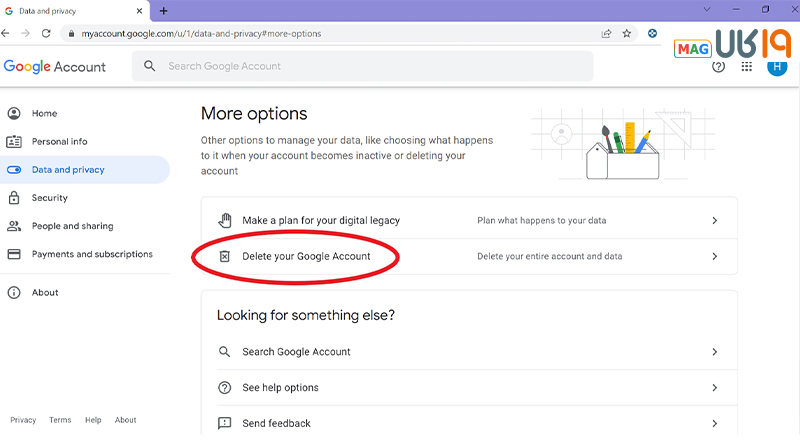This screenshot has height=444, width=800.
Task: Open the profile avatar menu
Action: click(777, 66)
